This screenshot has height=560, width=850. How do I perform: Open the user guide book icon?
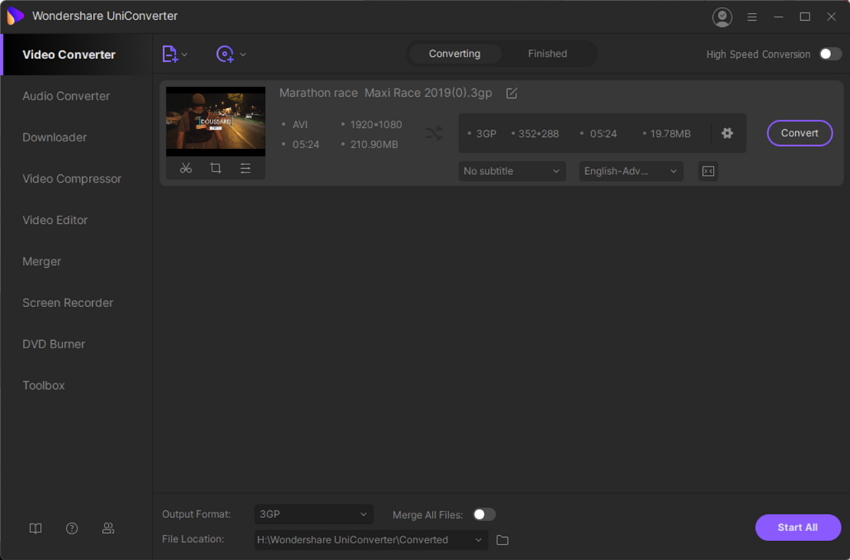[35, 529]
